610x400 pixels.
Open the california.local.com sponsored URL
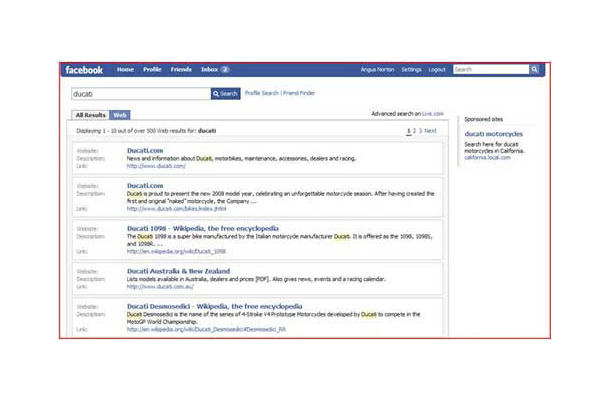(x=487, y=158)
